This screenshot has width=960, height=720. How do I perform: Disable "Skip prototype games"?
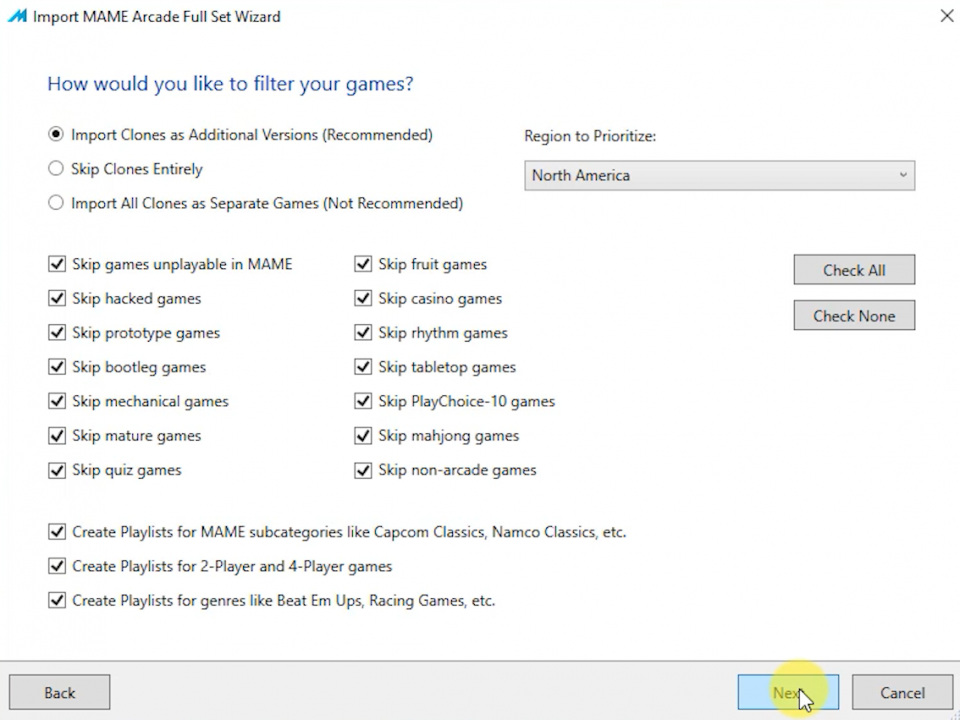coord(57,332)
